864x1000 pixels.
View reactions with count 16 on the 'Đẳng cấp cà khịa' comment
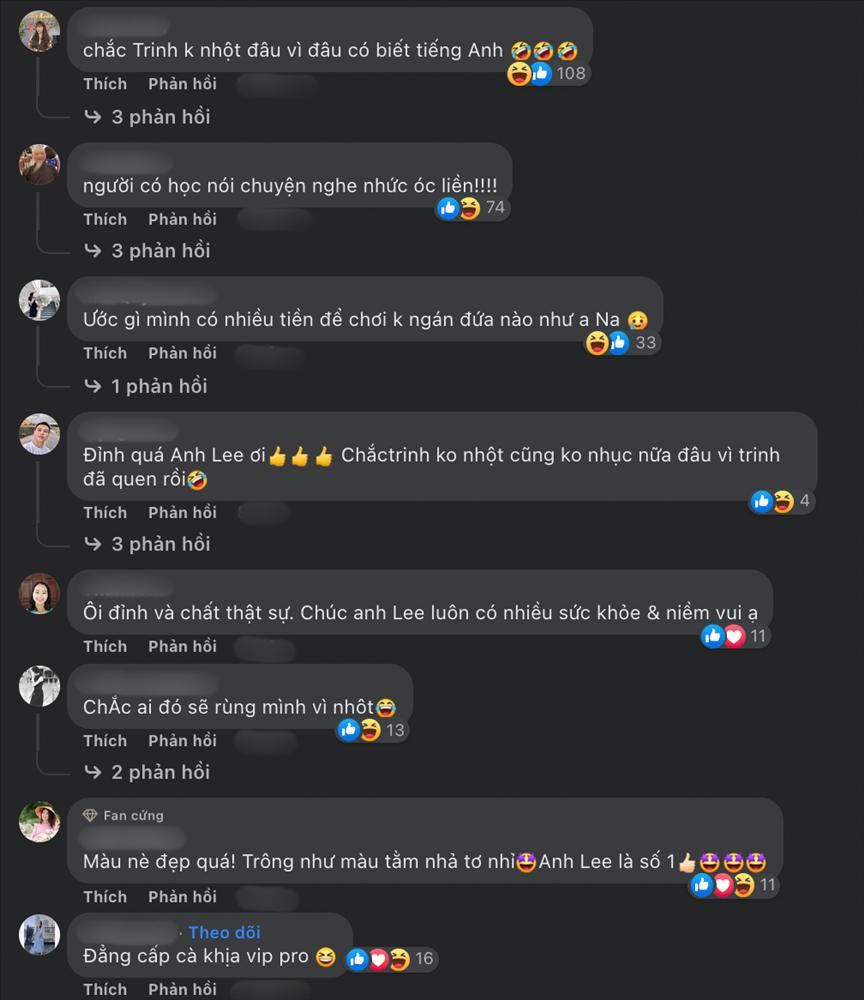(x=391, y=959)
